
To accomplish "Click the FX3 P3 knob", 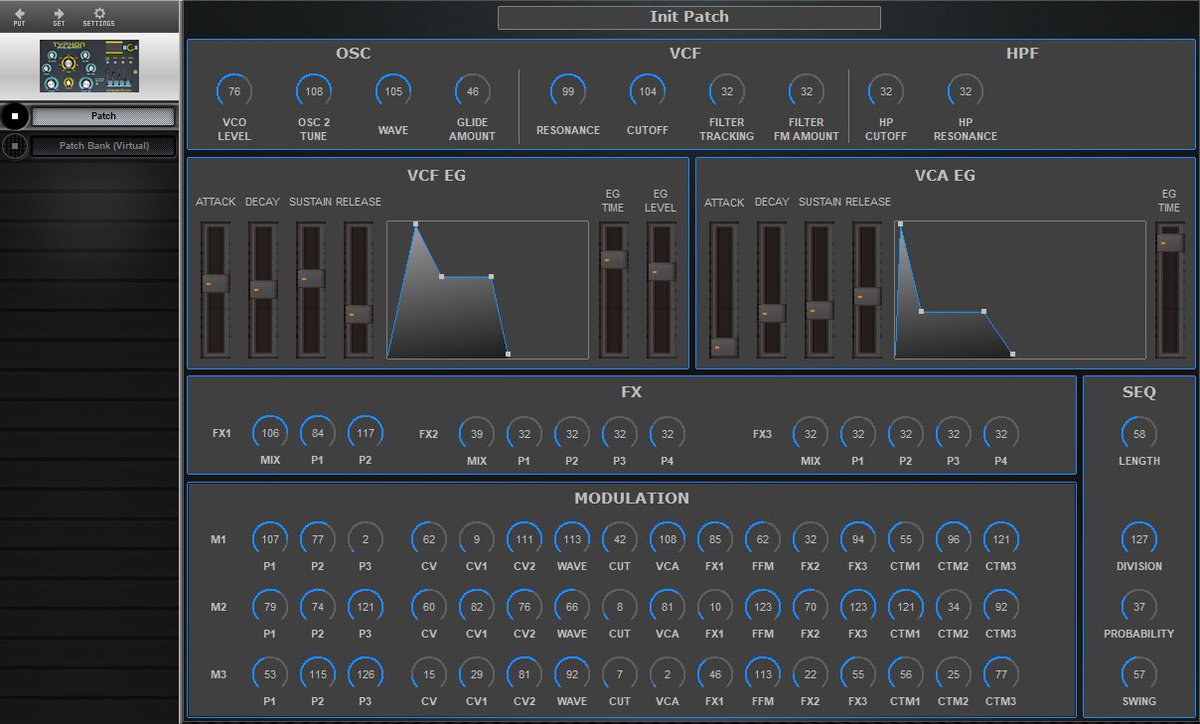I will click(x=953, y=434).
